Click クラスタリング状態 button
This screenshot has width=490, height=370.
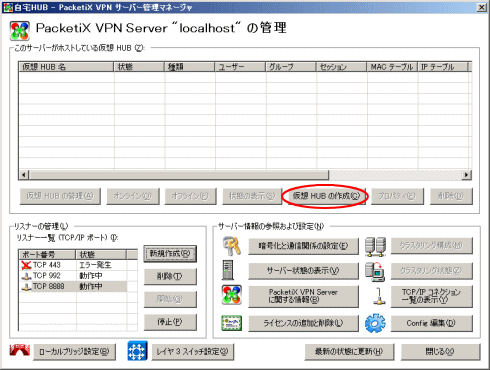pyautogui.click(x=432, y=271)
